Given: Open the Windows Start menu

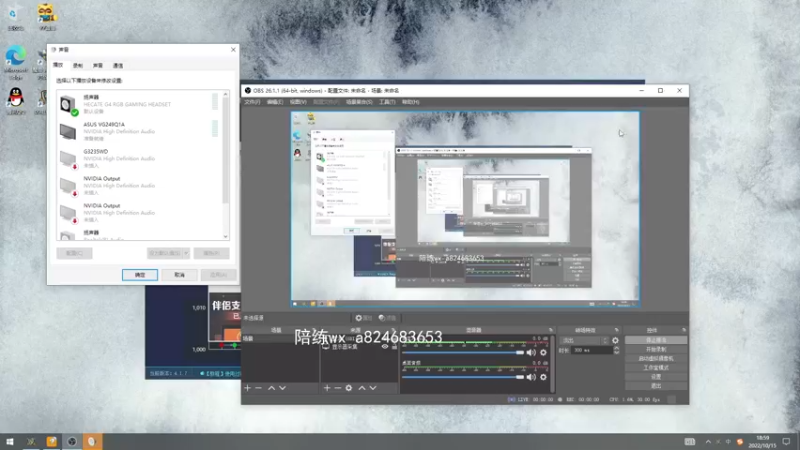Looking at the screenshot, I should [x=10, y=441].
